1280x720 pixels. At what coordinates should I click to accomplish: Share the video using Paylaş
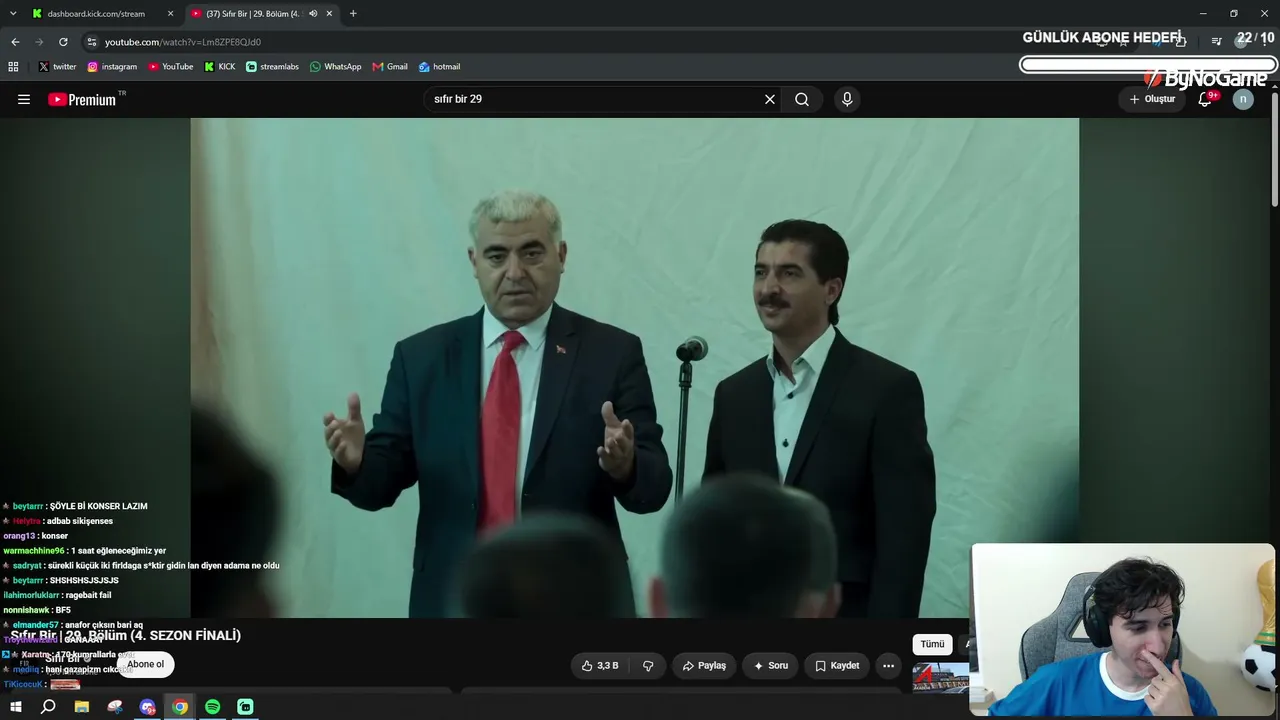coord(704,665)
